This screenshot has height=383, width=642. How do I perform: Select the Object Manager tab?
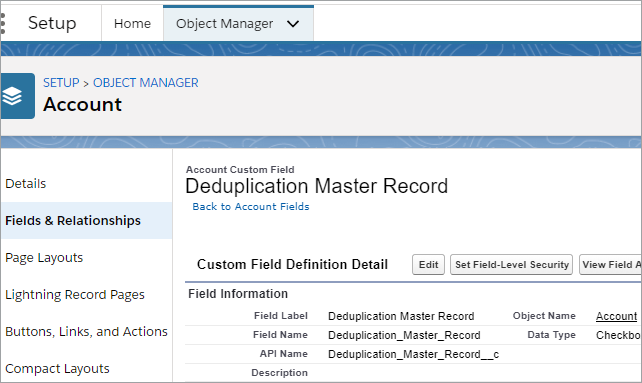point(238,23)
